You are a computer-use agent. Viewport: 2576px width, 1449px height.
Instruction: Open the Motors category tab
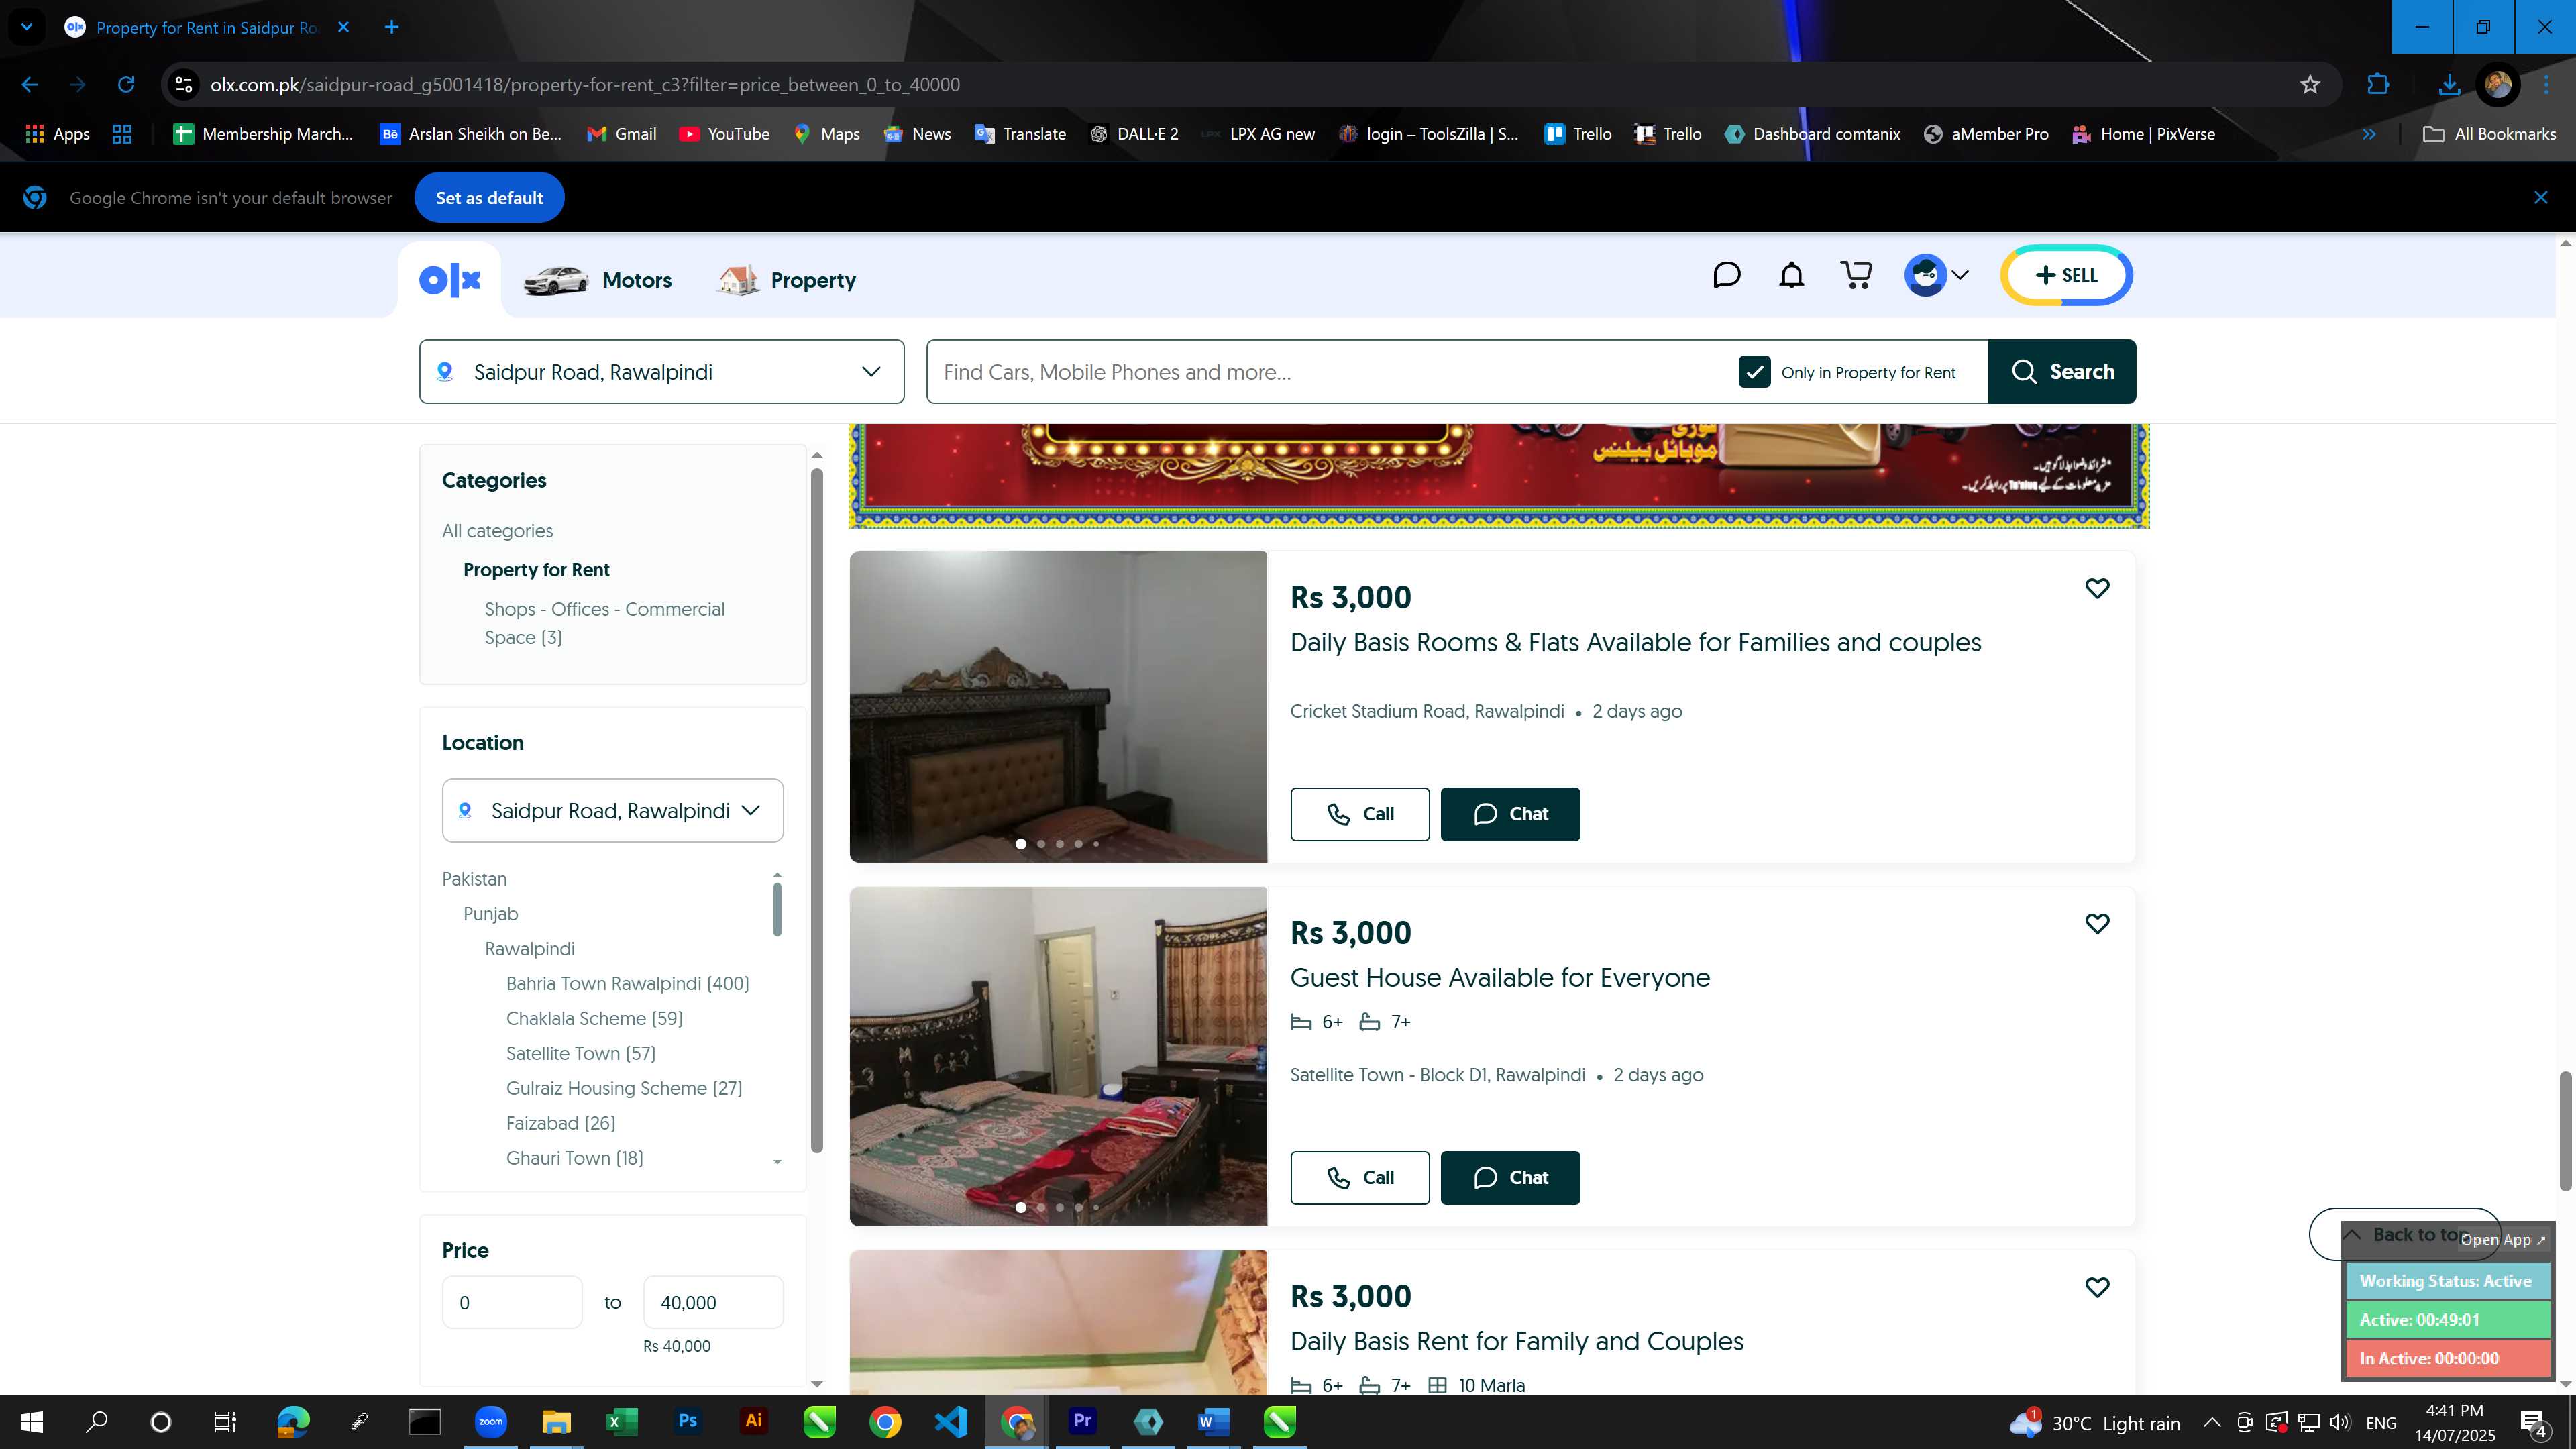598,280
